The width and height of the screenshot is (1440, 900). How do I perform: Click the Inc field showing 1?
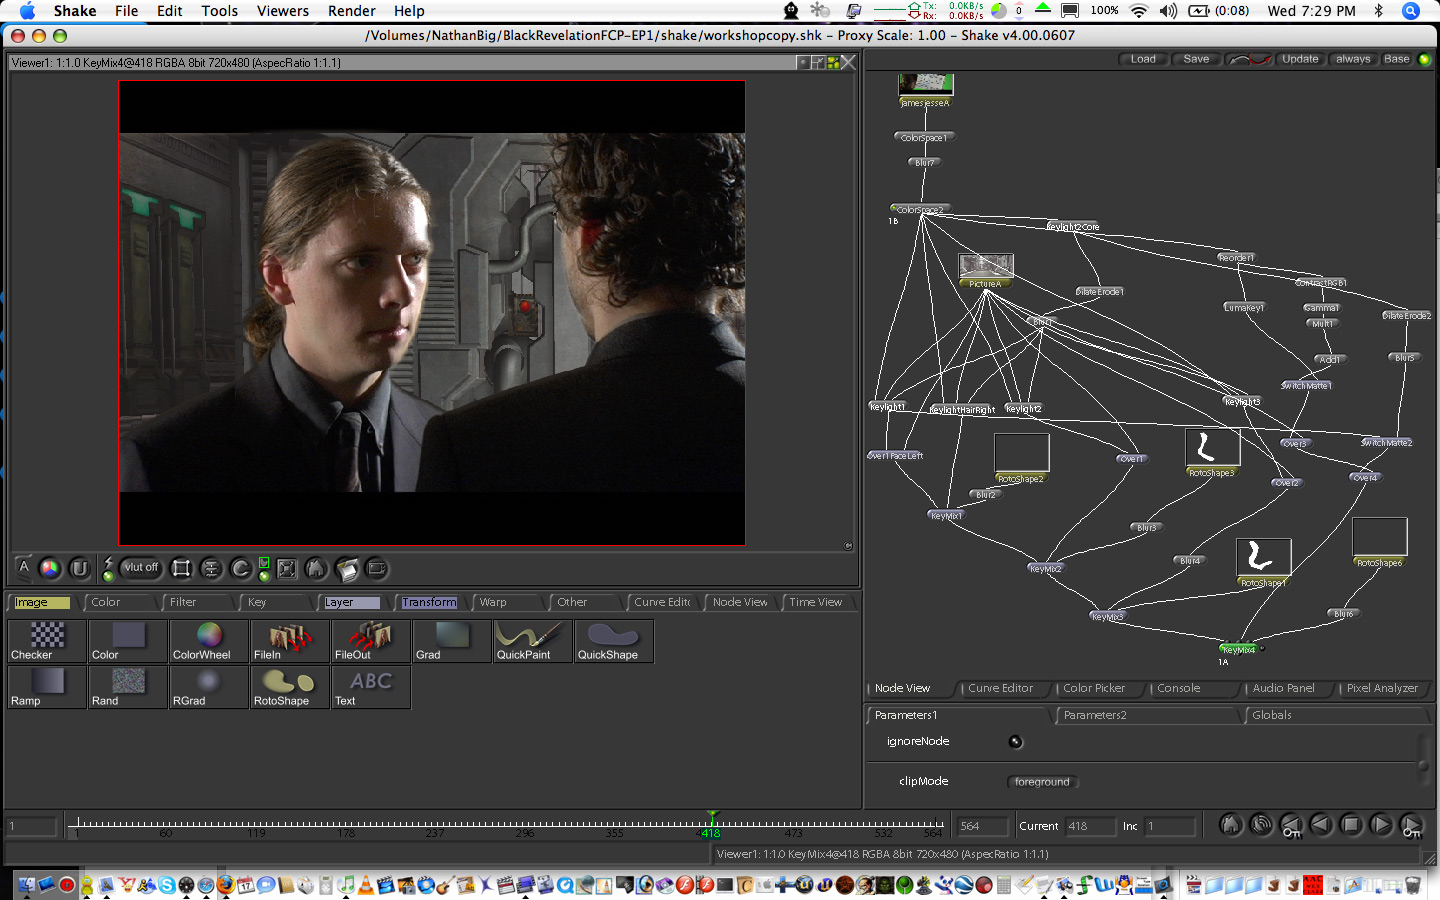coord(1170,826)
